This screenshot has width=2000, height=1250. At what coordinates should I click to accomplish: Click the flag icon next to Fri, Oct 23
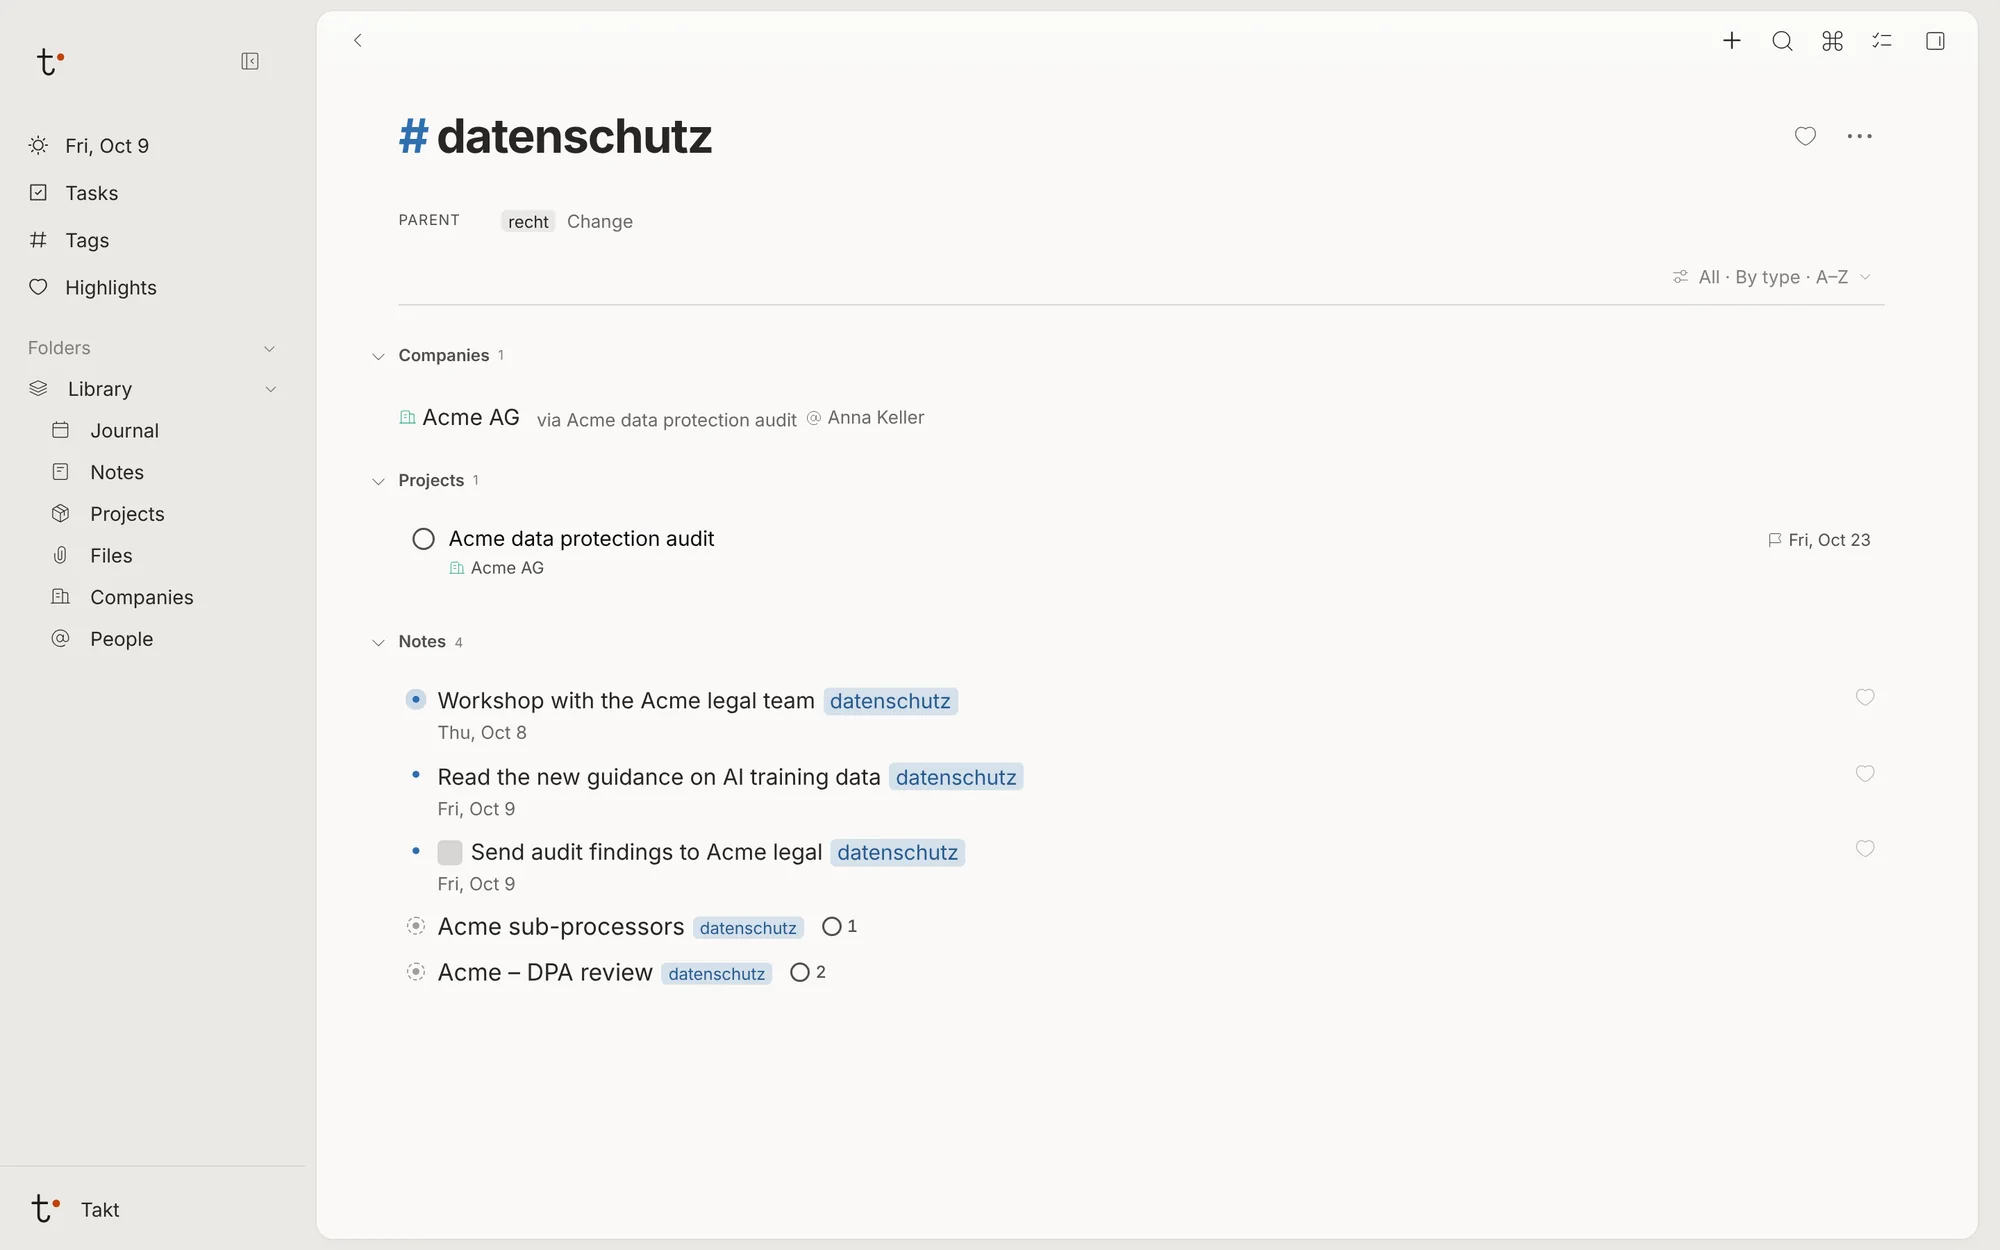pos(1775,540)
